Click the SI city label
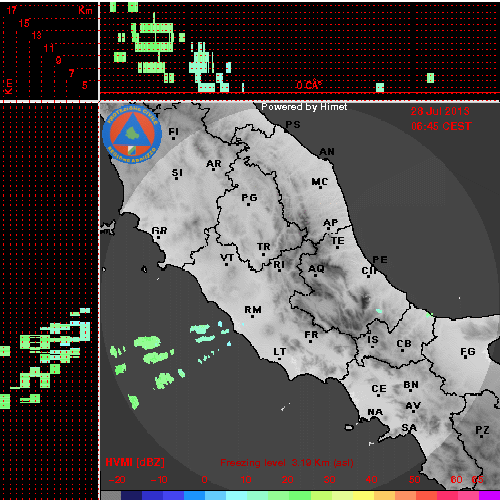 pos(177,173)
